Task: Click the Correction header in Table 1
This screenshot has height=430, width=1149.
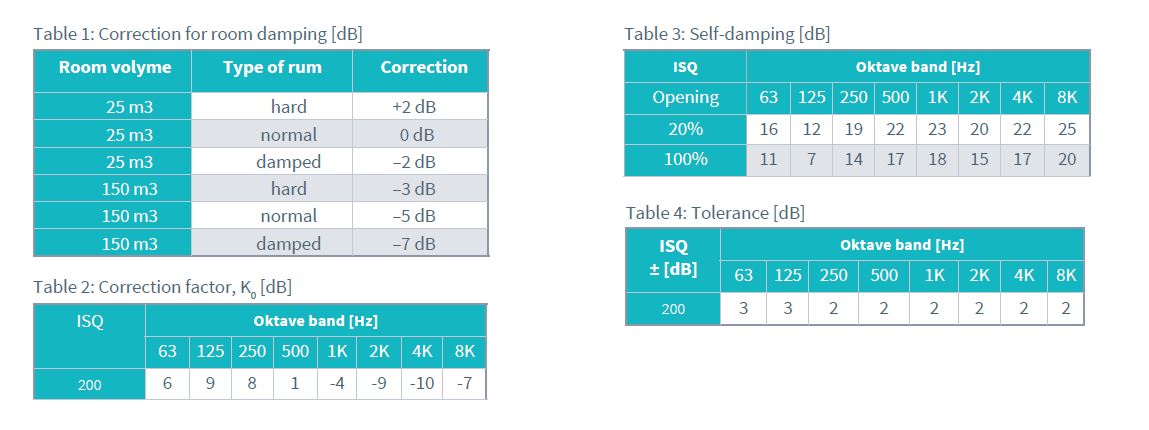Action: (424, 67)
